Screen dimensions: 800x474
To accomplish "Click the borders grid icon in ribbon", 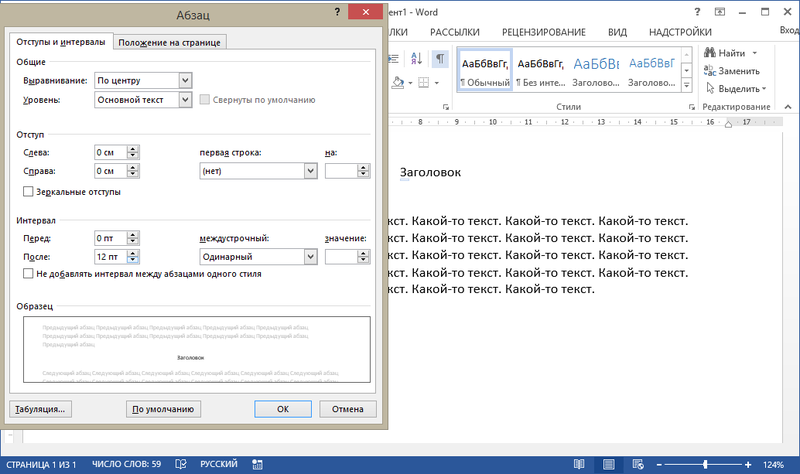I will pyautogui.click(x=423, y=82).
